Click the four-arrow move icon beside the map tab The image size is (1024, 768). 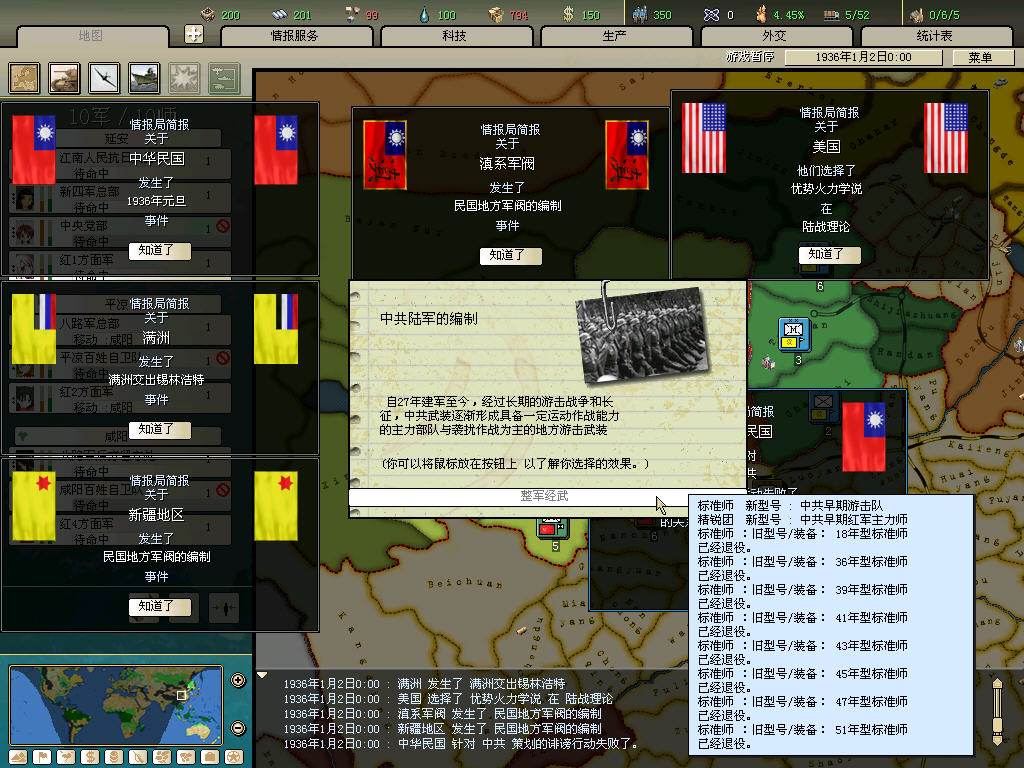(194, 34)
